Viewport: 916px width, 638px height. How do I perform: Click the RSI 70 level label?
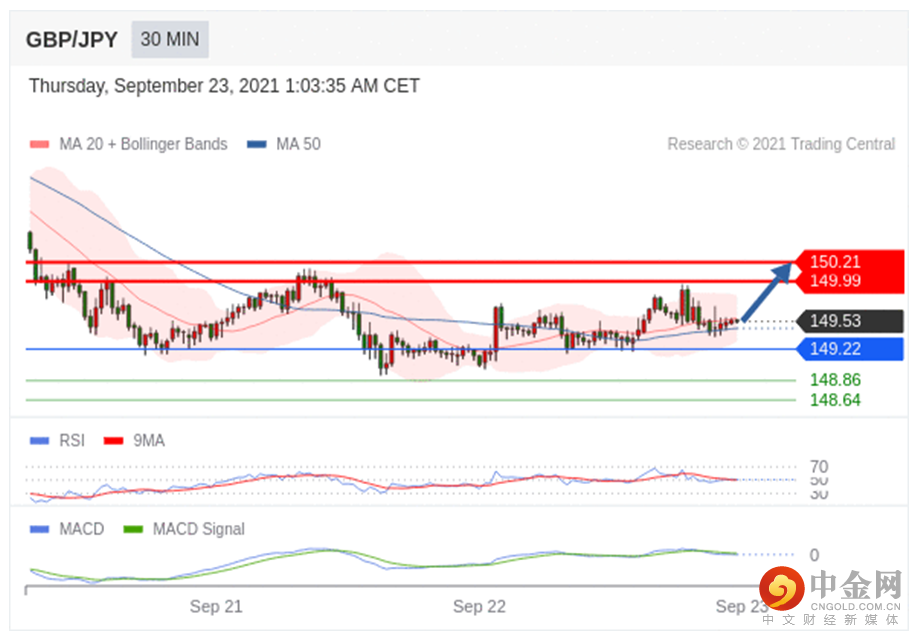pyautogui.click(x=819, y=466)
